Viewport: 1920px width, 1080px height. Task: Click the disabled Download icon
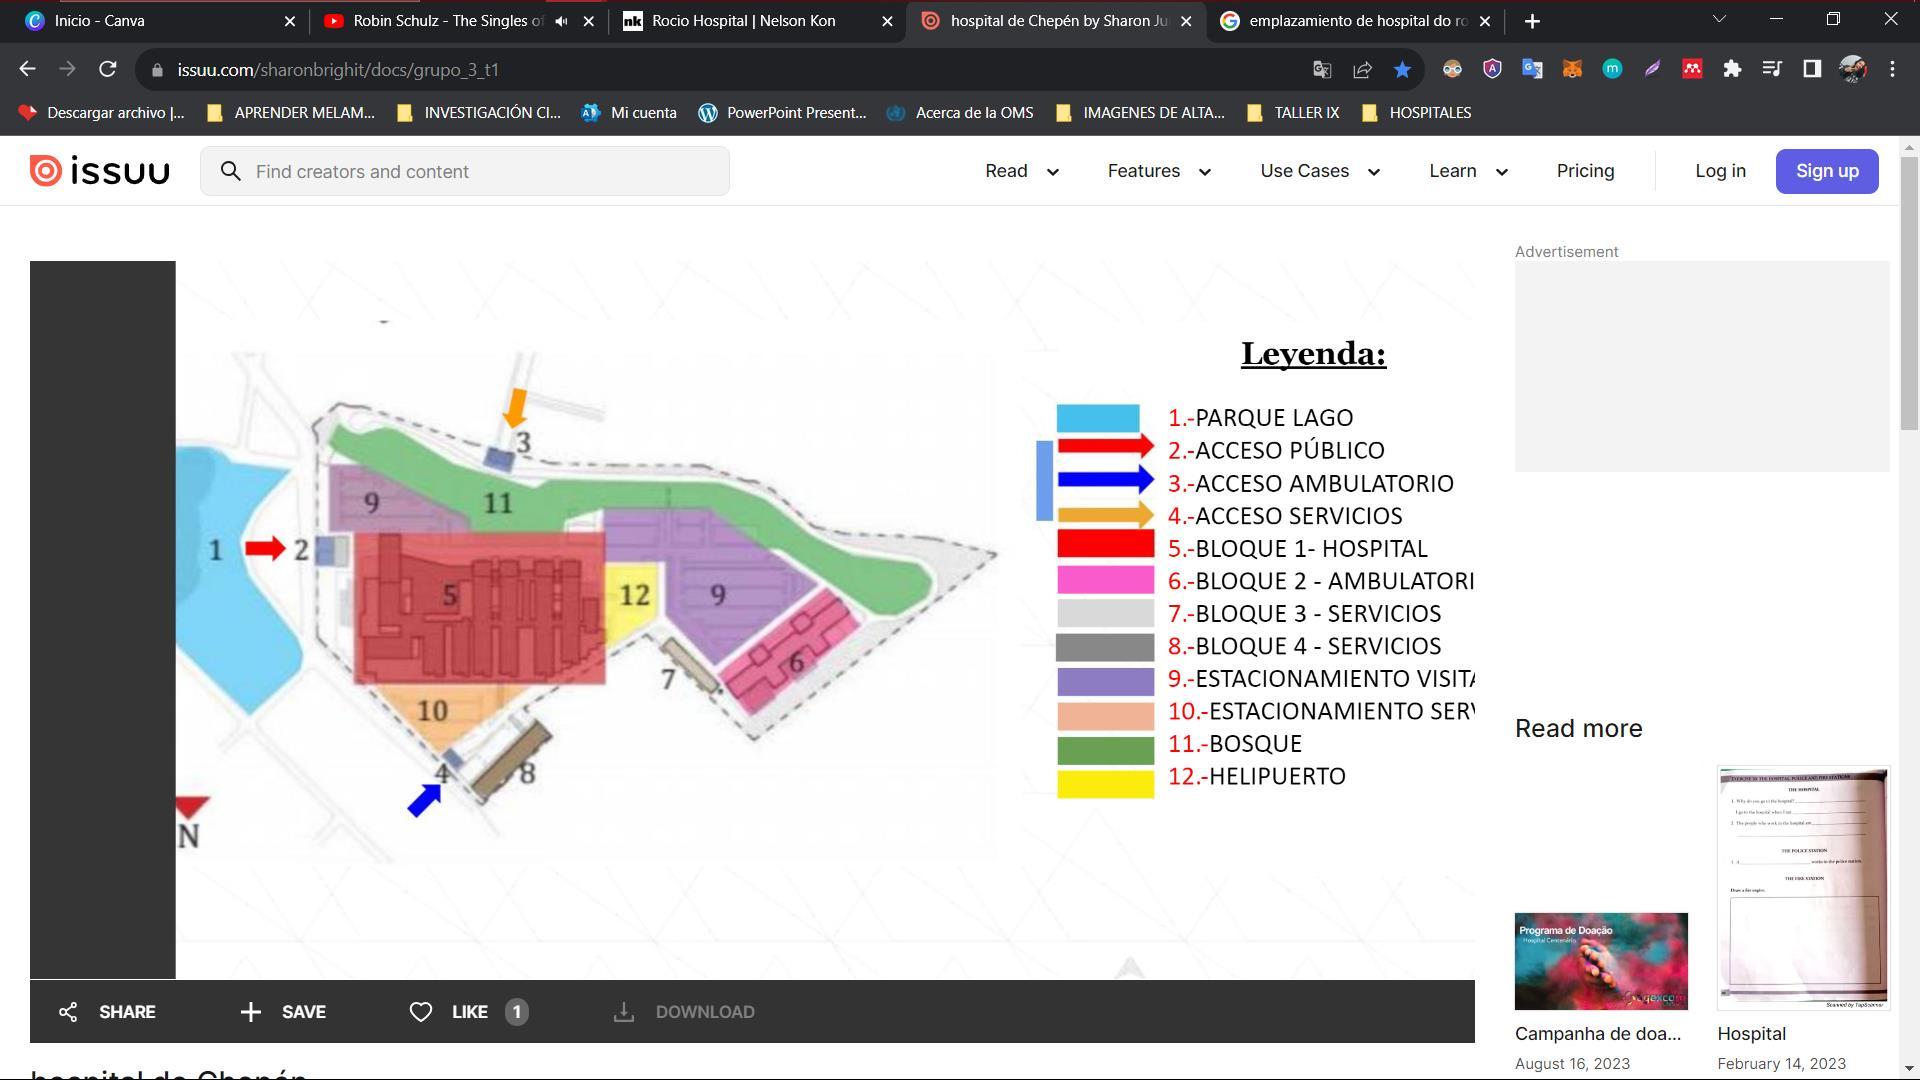coord(624,1012)
